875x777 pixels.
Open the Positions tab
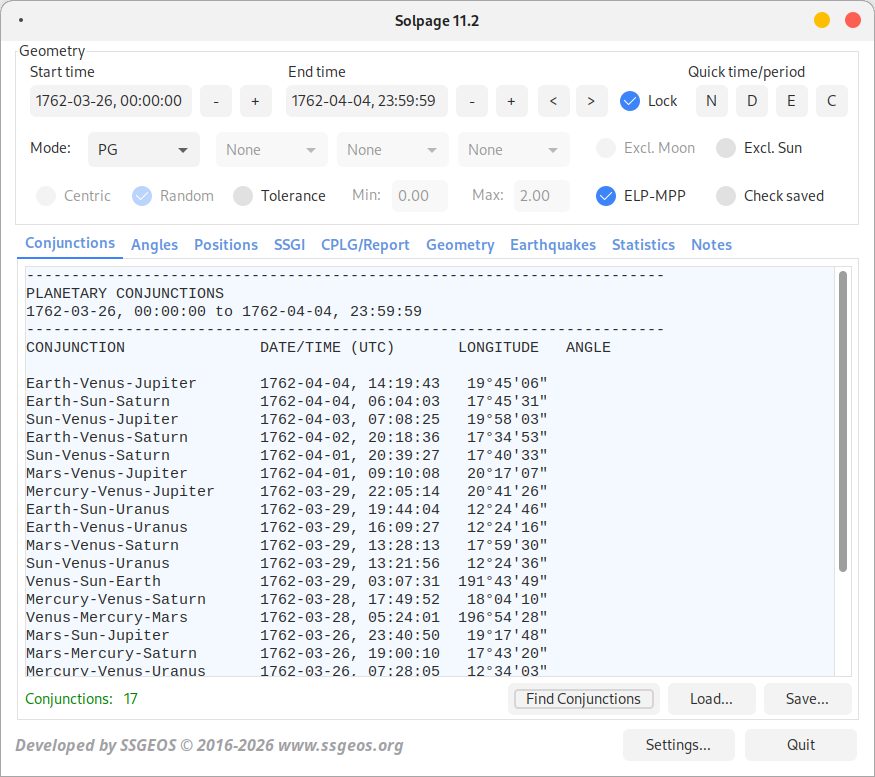pos(226,244)
